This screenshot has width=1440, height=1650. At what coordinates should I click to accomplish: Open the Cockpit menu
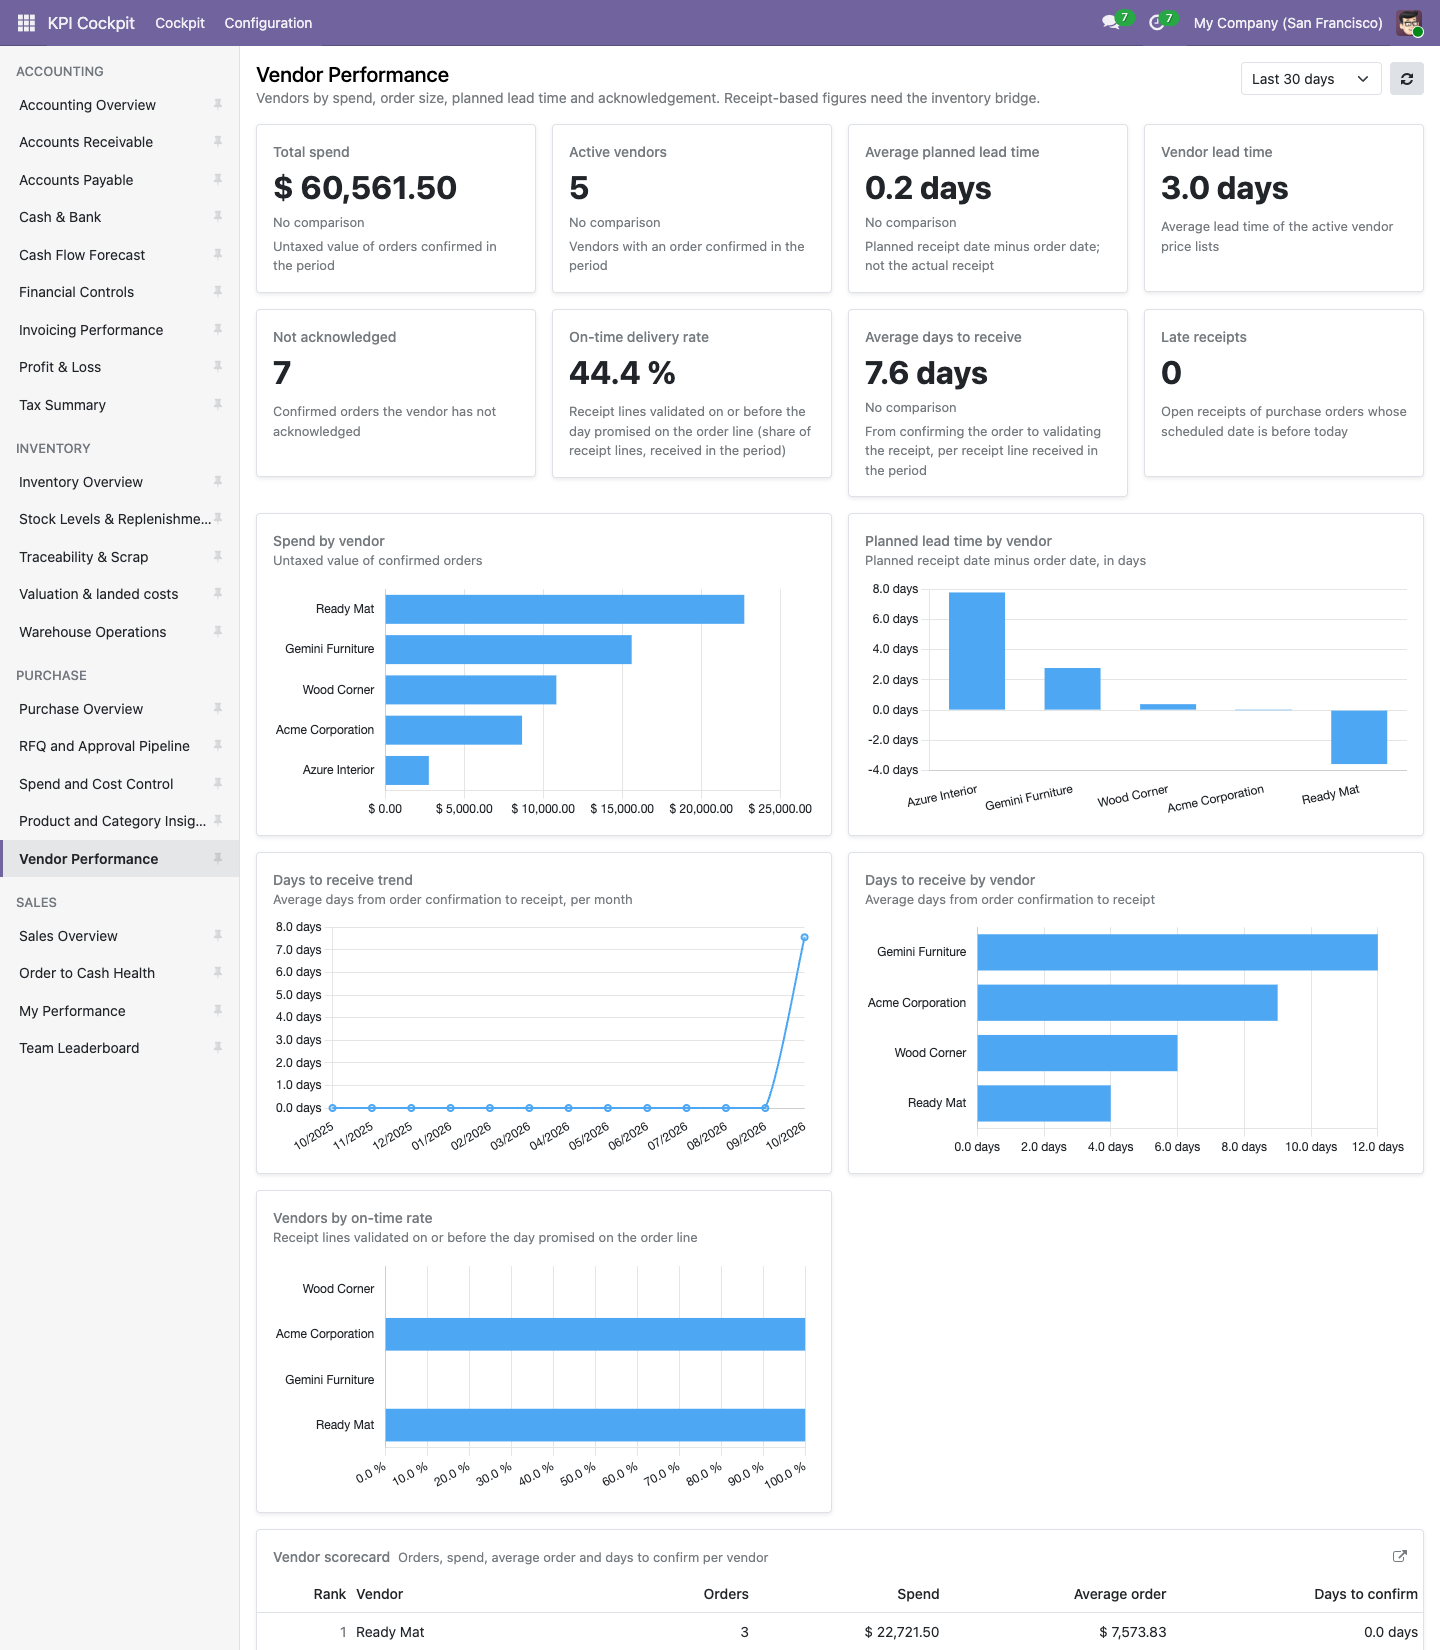tap(180, 23)
